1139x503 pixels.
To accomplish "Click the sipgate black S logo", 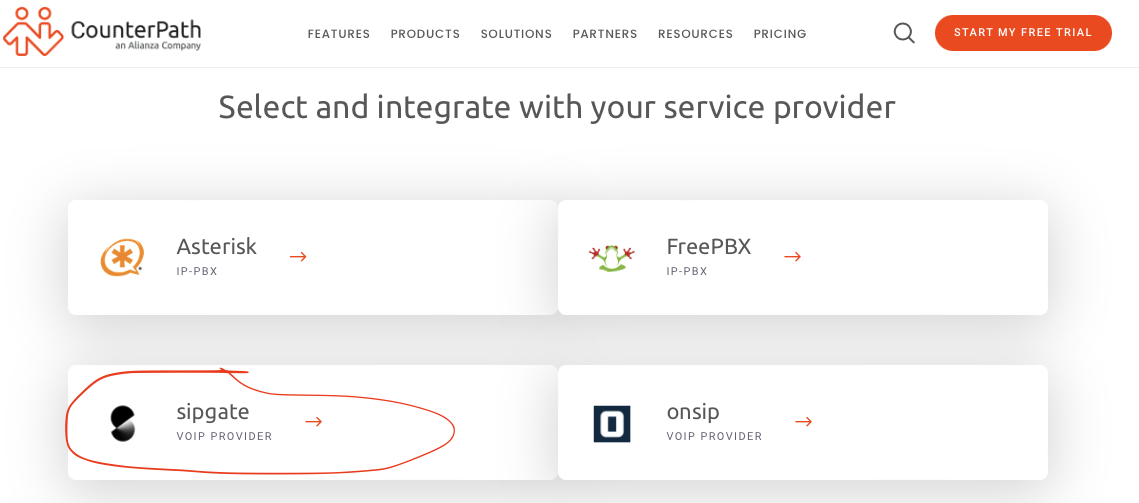I will [123, 424].
